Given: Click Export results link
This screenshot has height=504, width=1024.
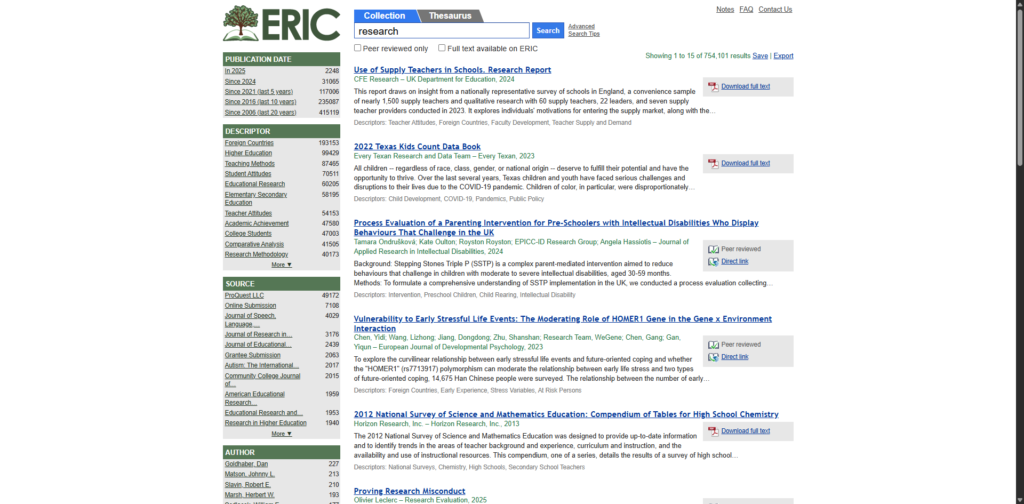Looking at the screenshot, I should (x=783, y=56).
